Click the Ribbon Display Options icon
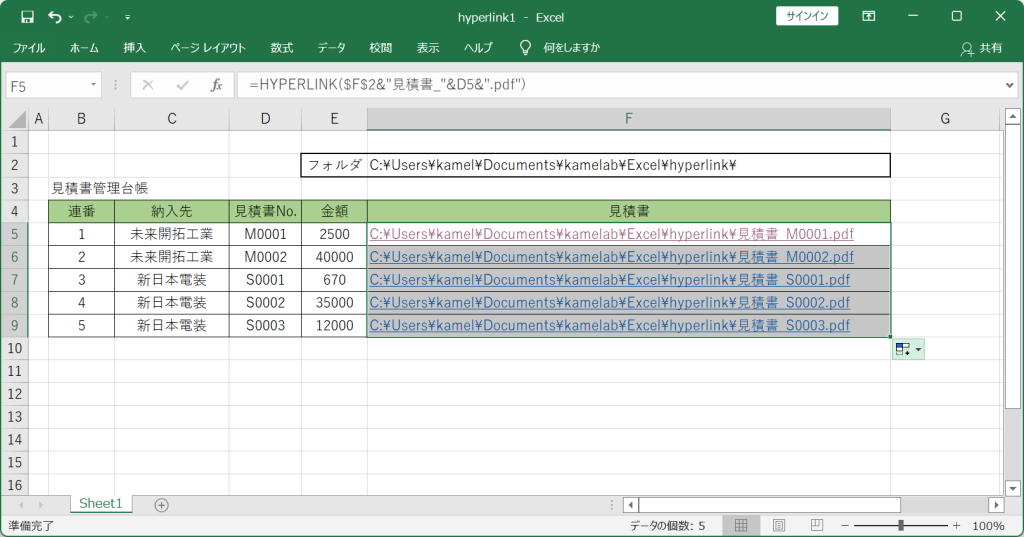The height and width of the screenshot is (537, 1024). point(869,16)
